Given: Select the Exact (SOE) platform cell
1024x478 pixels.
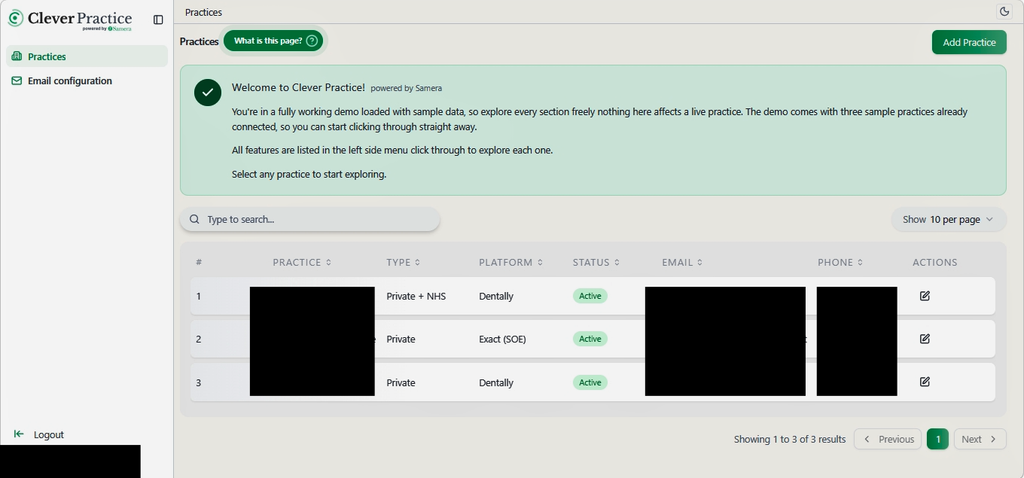Looking at the screenshot, I should click(x=502, y=340).
